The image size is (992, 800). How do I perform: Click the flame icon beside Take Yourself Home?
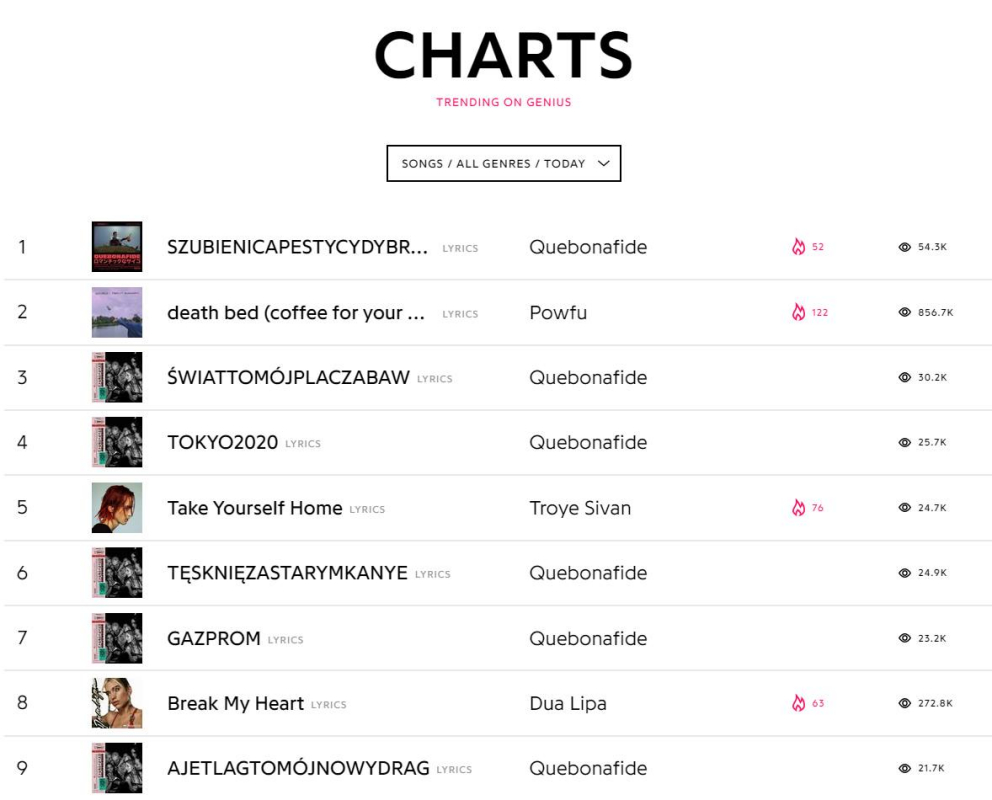(x=798, y=508)
